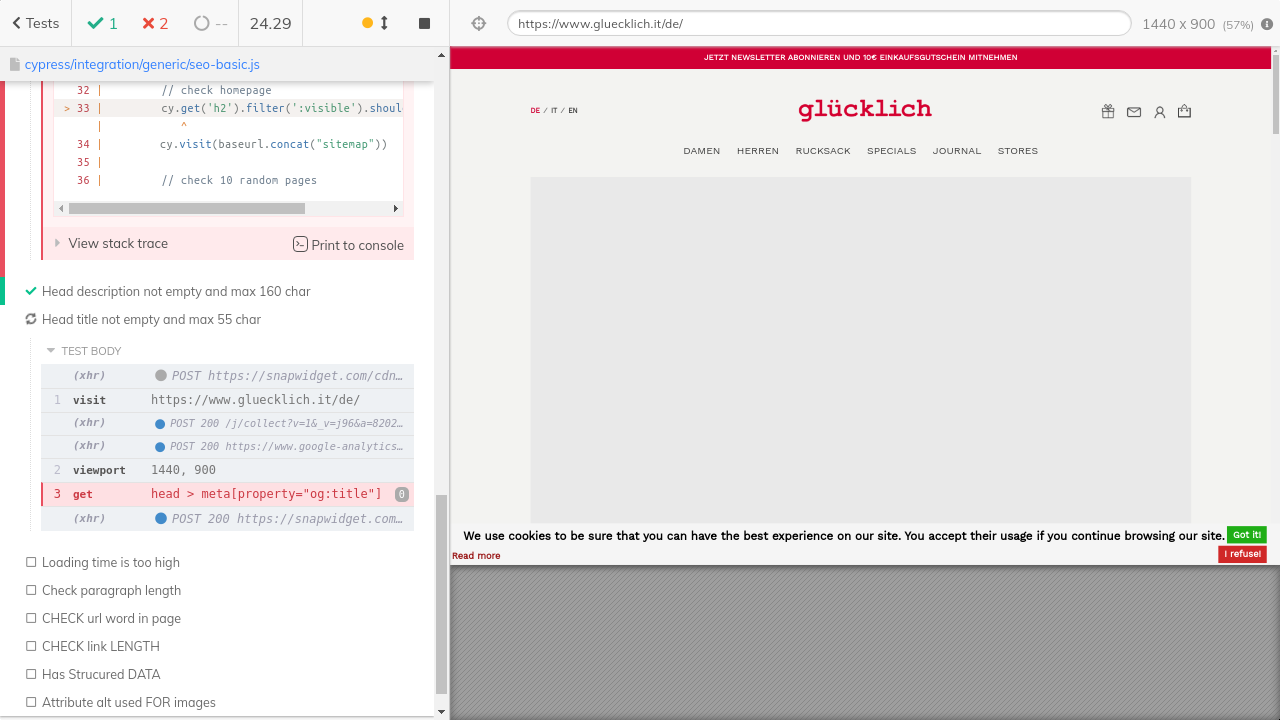Click the URL address field
The width and height of the screenshot is (1280, 720).
click(818, 24)
